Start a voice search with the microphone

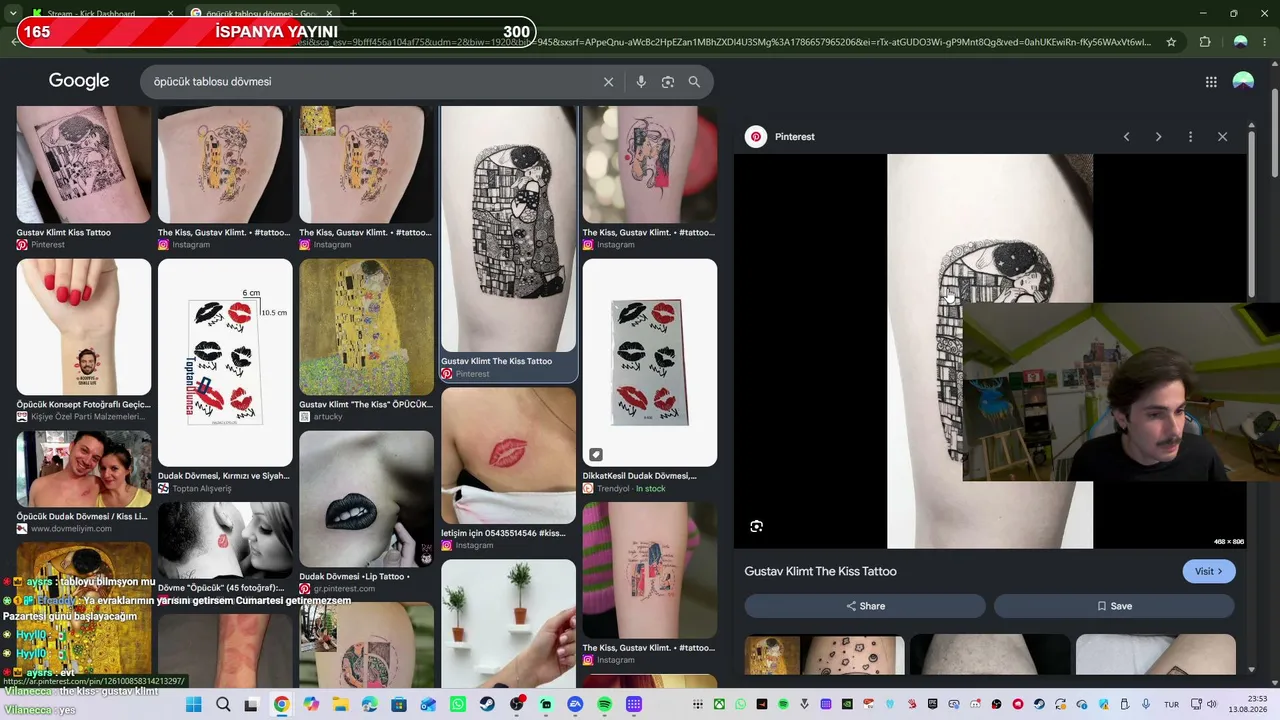[641, 82]
